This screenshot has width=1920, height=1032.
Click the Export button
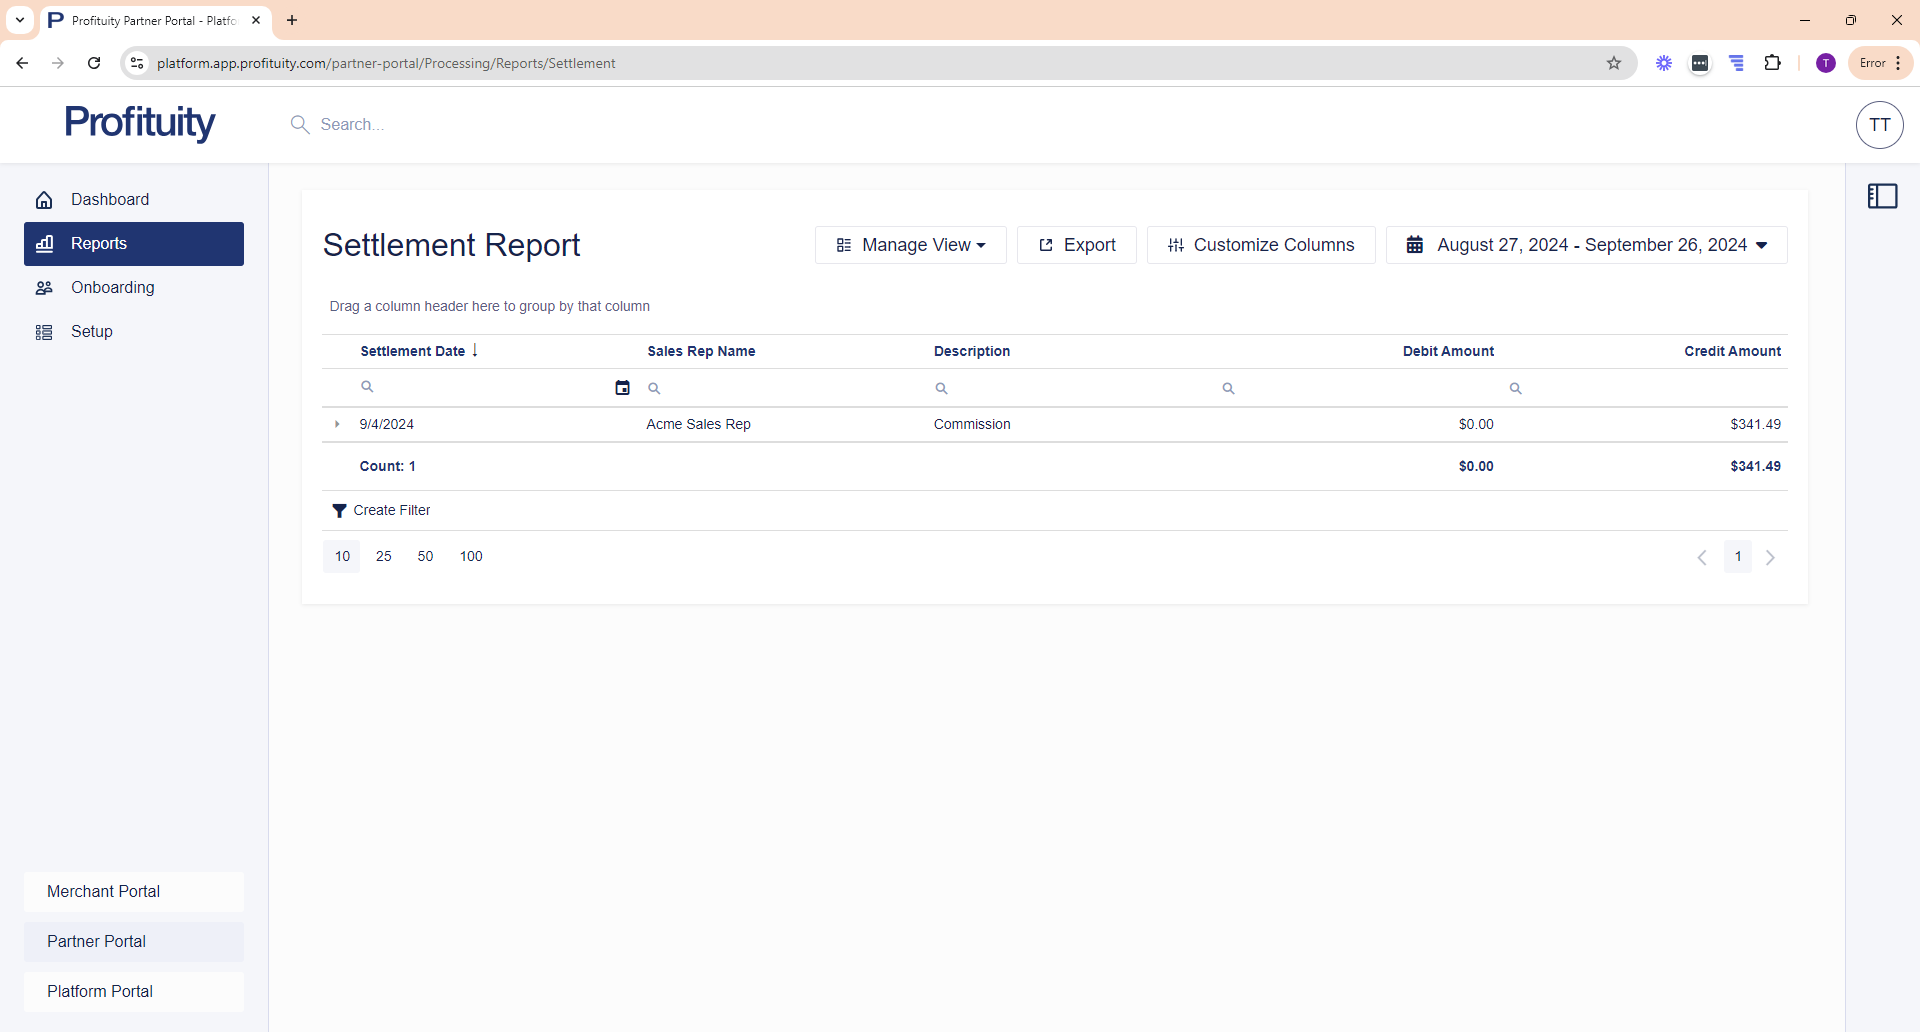[x=1076, y=245]
